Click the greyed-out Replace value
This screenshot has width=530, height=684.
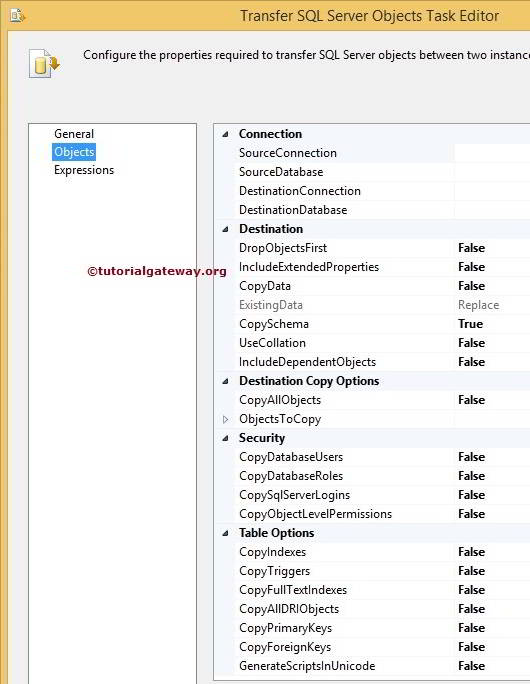point(479,305)
